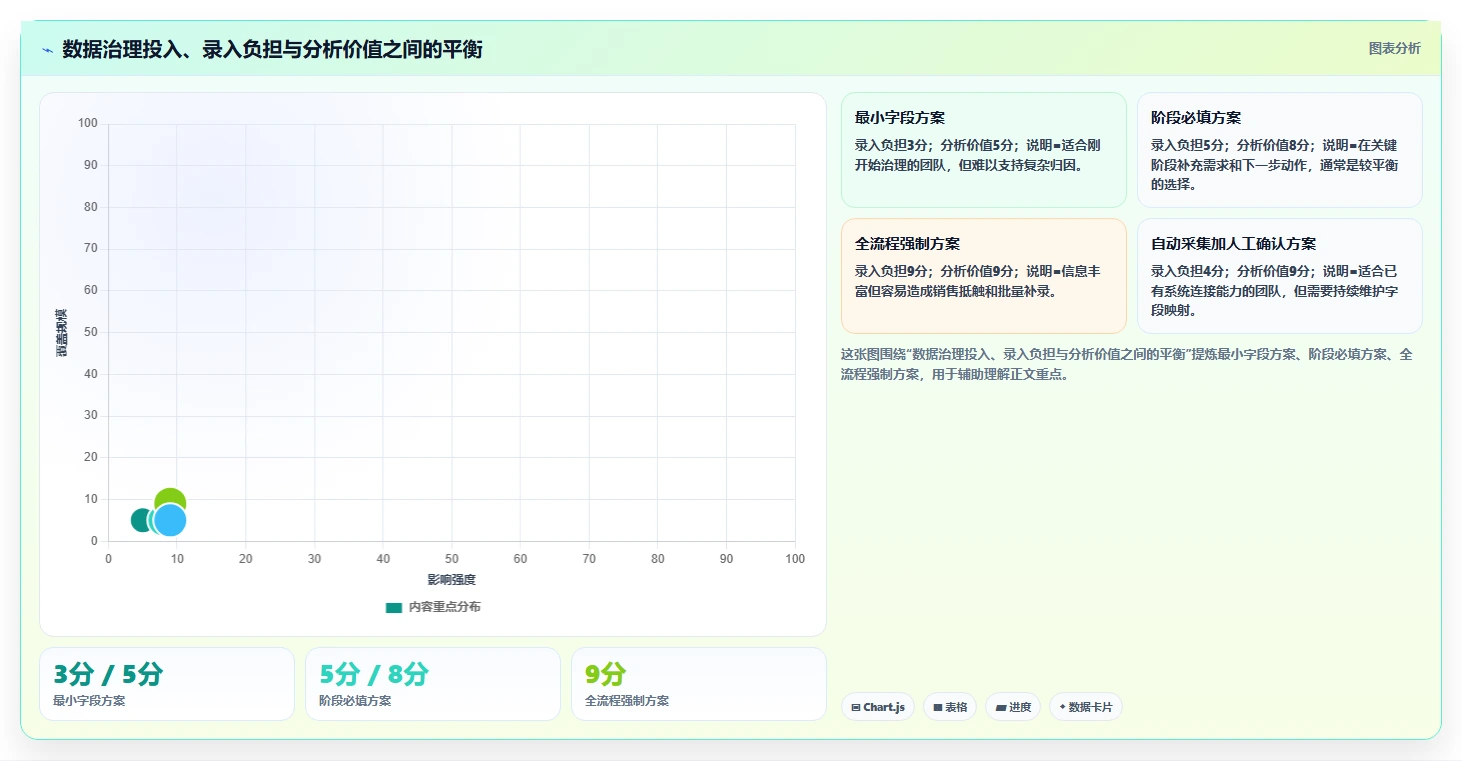Click y-axis tick label 80

(91, 207)
